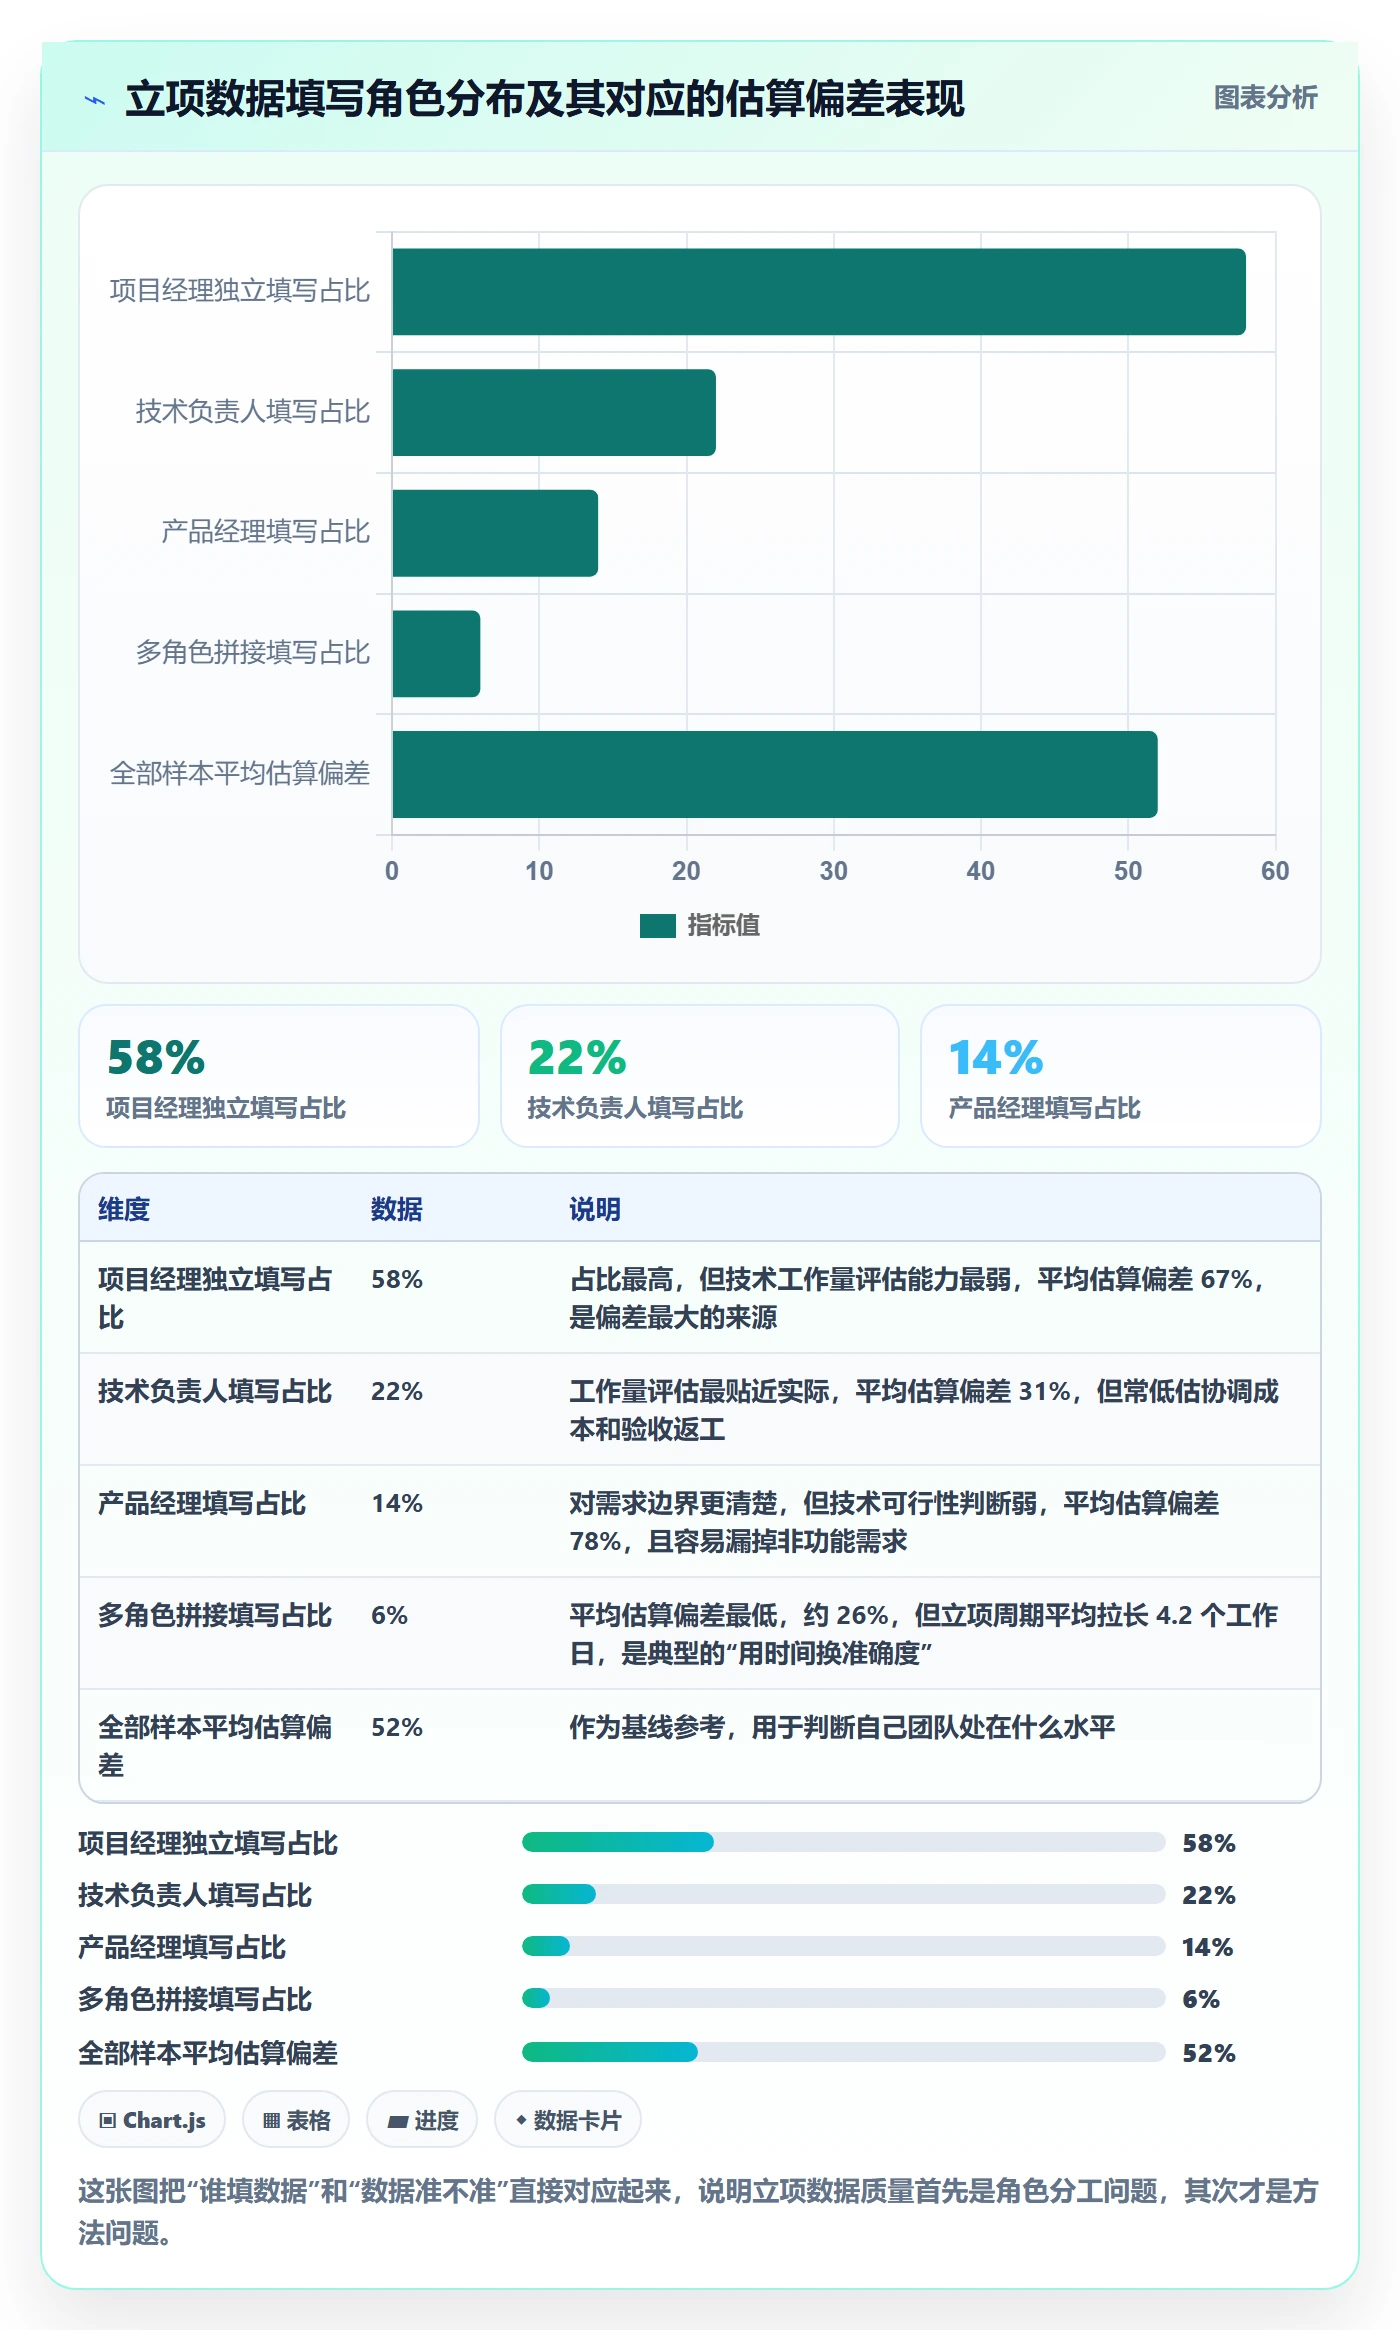This screenshot has width=1400, height=2330.
Task: Click the bar icon in the 进度 tag
Action: (x=397, y=2121)
